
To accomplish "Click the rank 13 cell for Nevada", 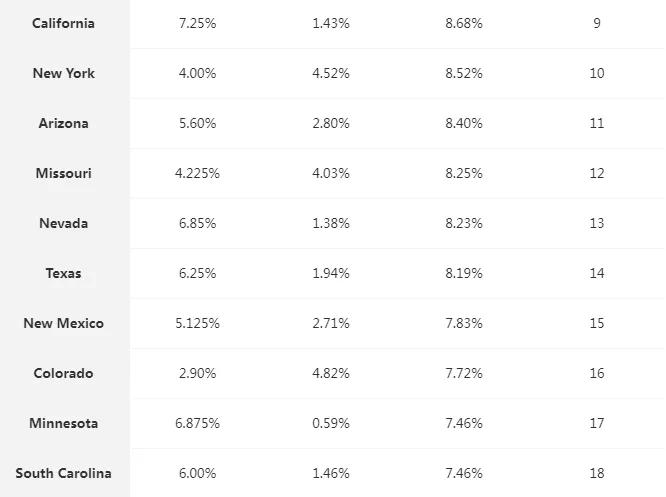I will (597, 223).
